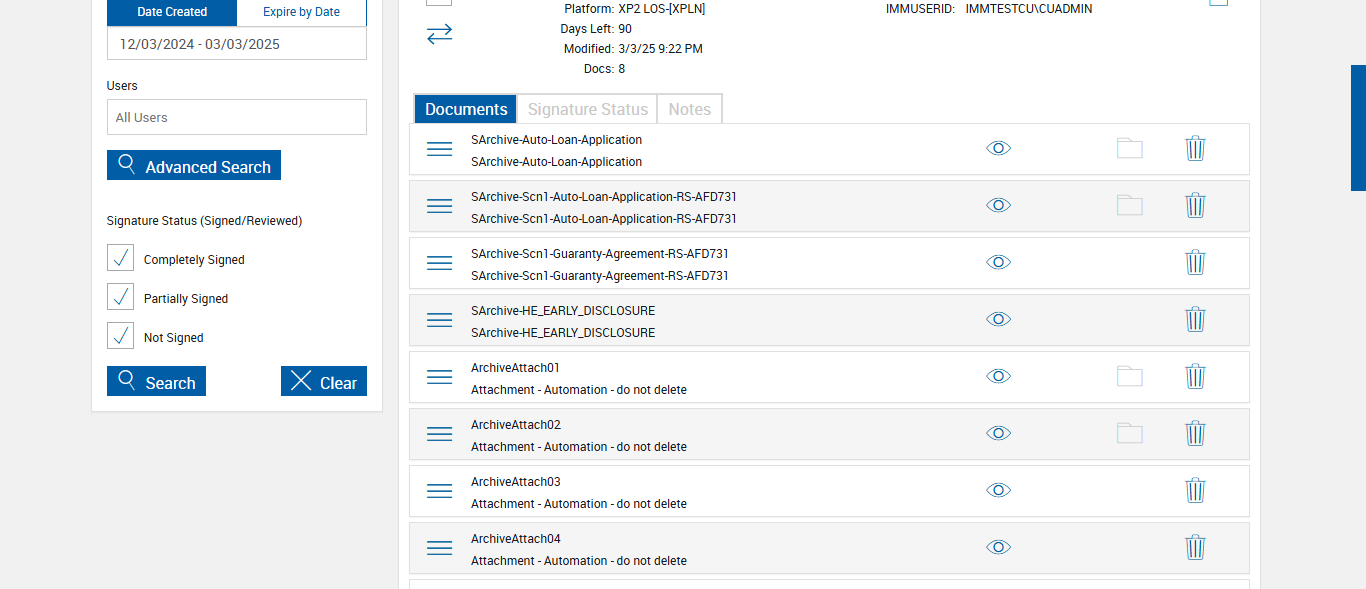Delete ArchiveAttach02 with trash icon
This screenshot has height=589, width=1366.
coord(1195,433)
